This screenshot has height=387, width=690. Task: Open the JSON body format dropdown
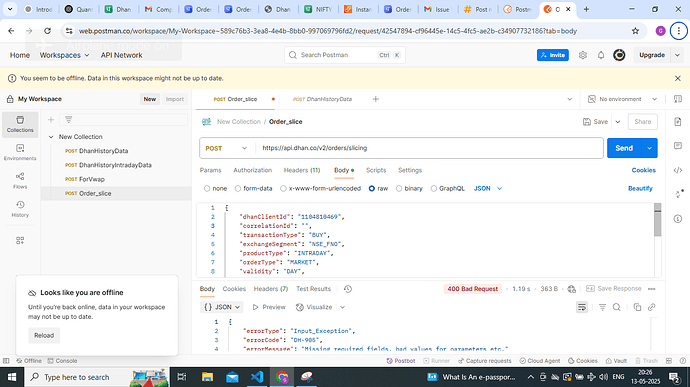tap(488, 188)
